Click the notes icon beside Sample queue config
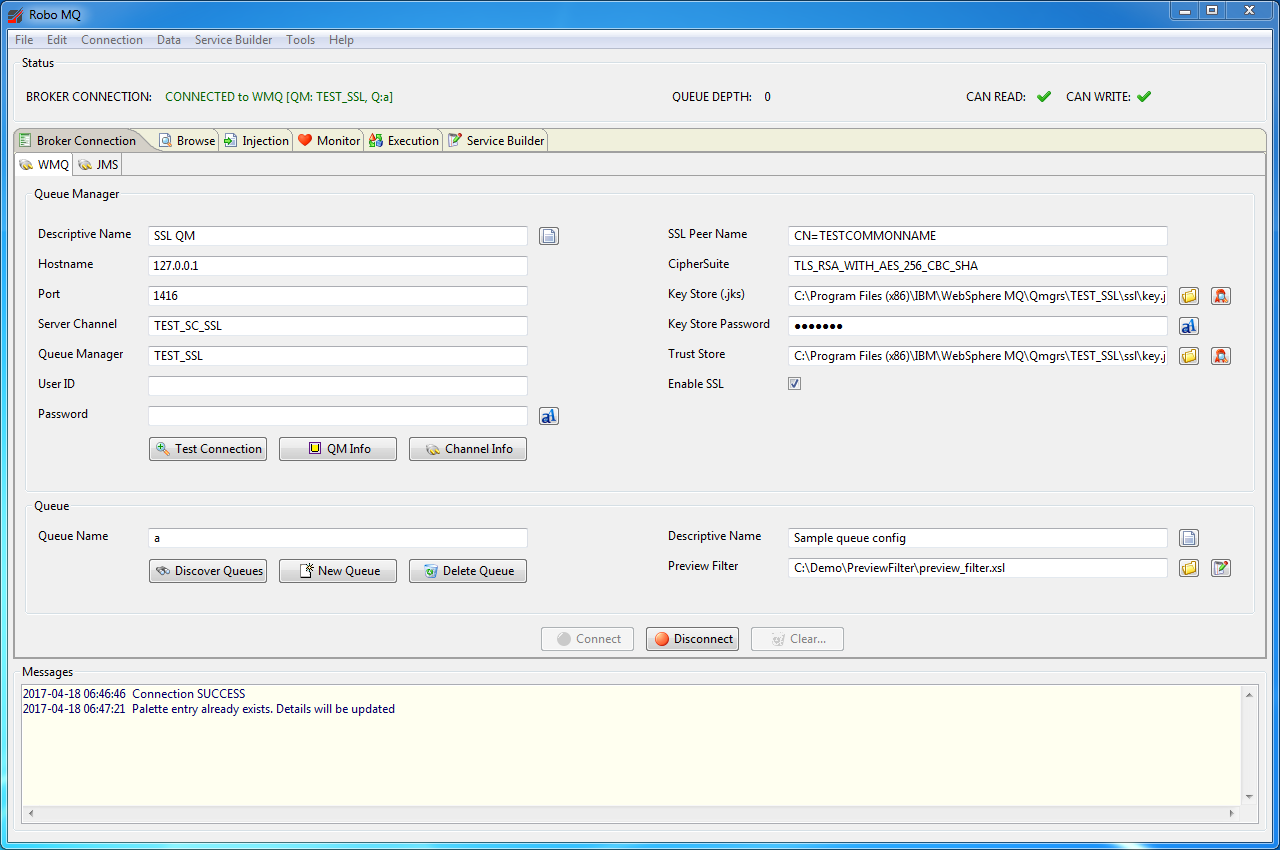This screenshot has height=850, width=1280. click(x=1188, y=538)
